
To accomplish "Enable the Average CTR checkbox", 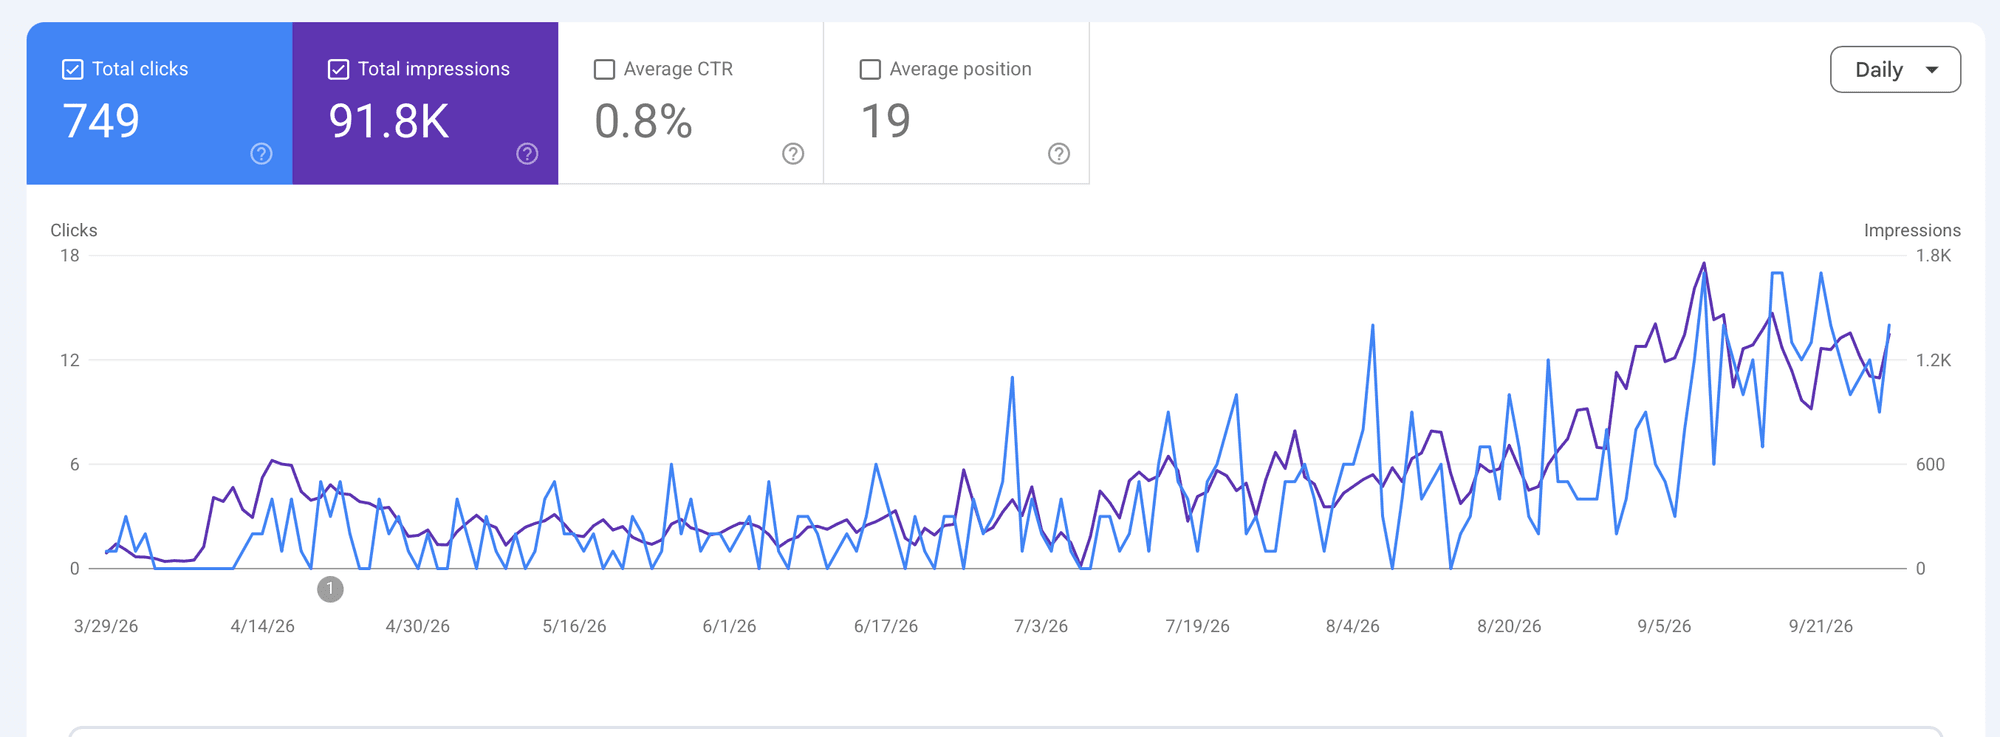I will pyautogui.click(x=605, y=69).
